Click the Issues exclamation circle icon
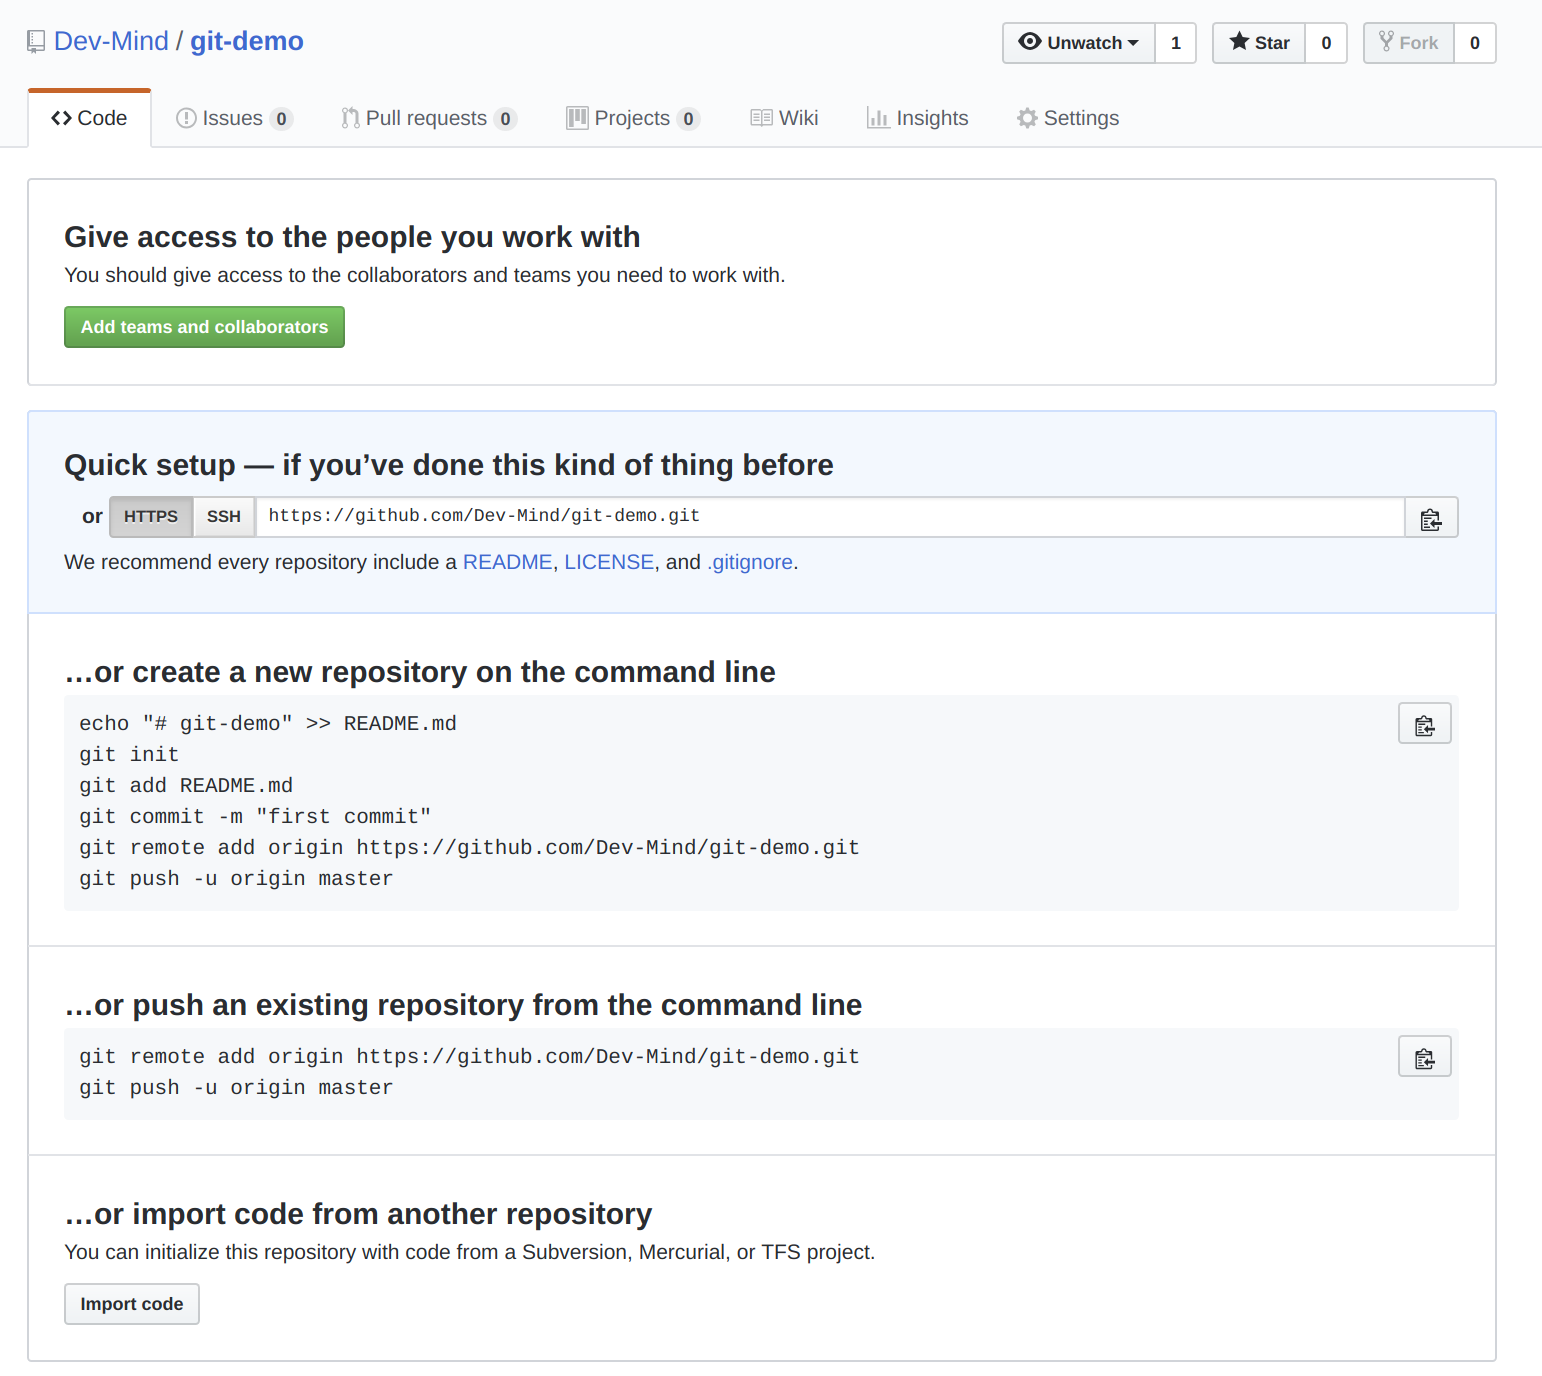The width and height of the screenshot is (1542, 1376). (186, 118)
